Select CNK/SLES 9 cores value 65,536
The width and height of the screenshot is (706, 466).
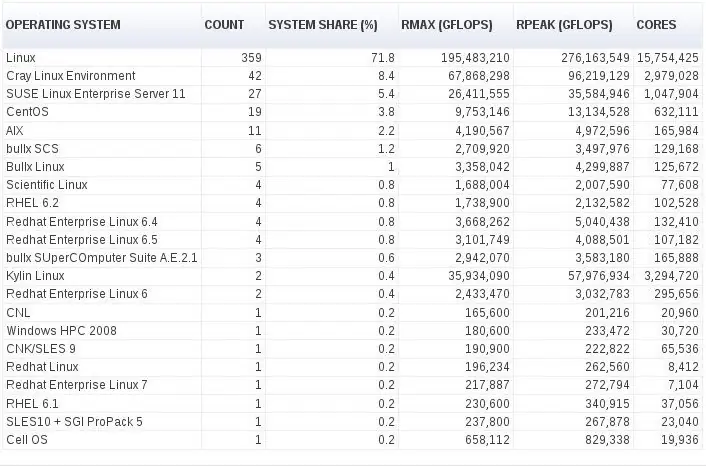pos(680,348)
